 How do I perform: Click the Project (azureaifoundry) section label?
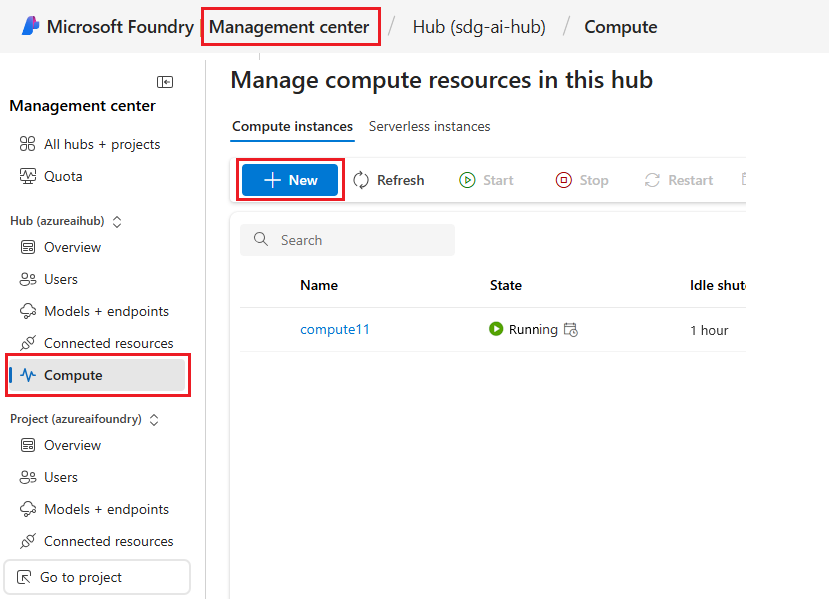(76, 419)
